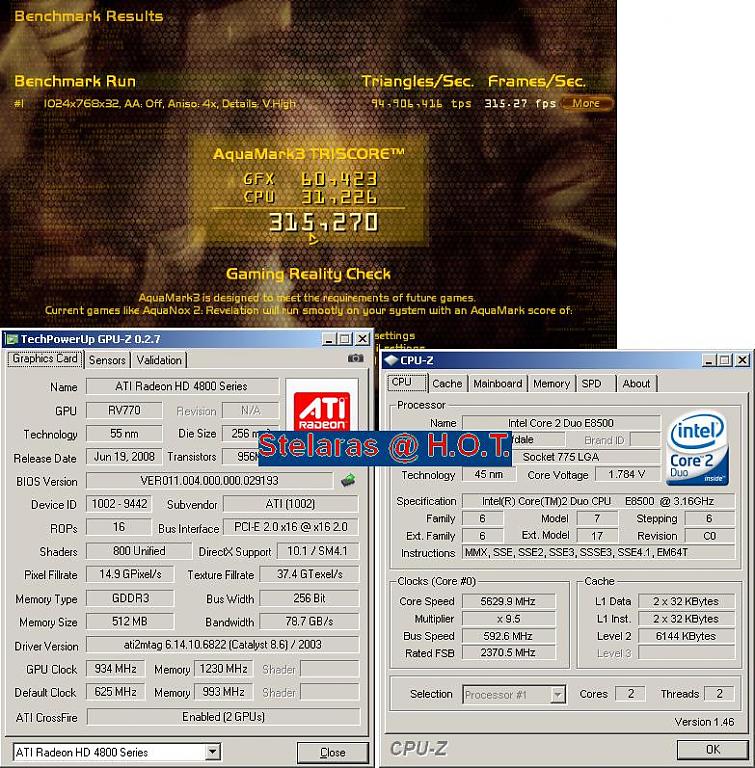Maximize the CPU-Z window
Viewport: 755px width, 768px height.
pyautogui.click(x=724, y=360)
